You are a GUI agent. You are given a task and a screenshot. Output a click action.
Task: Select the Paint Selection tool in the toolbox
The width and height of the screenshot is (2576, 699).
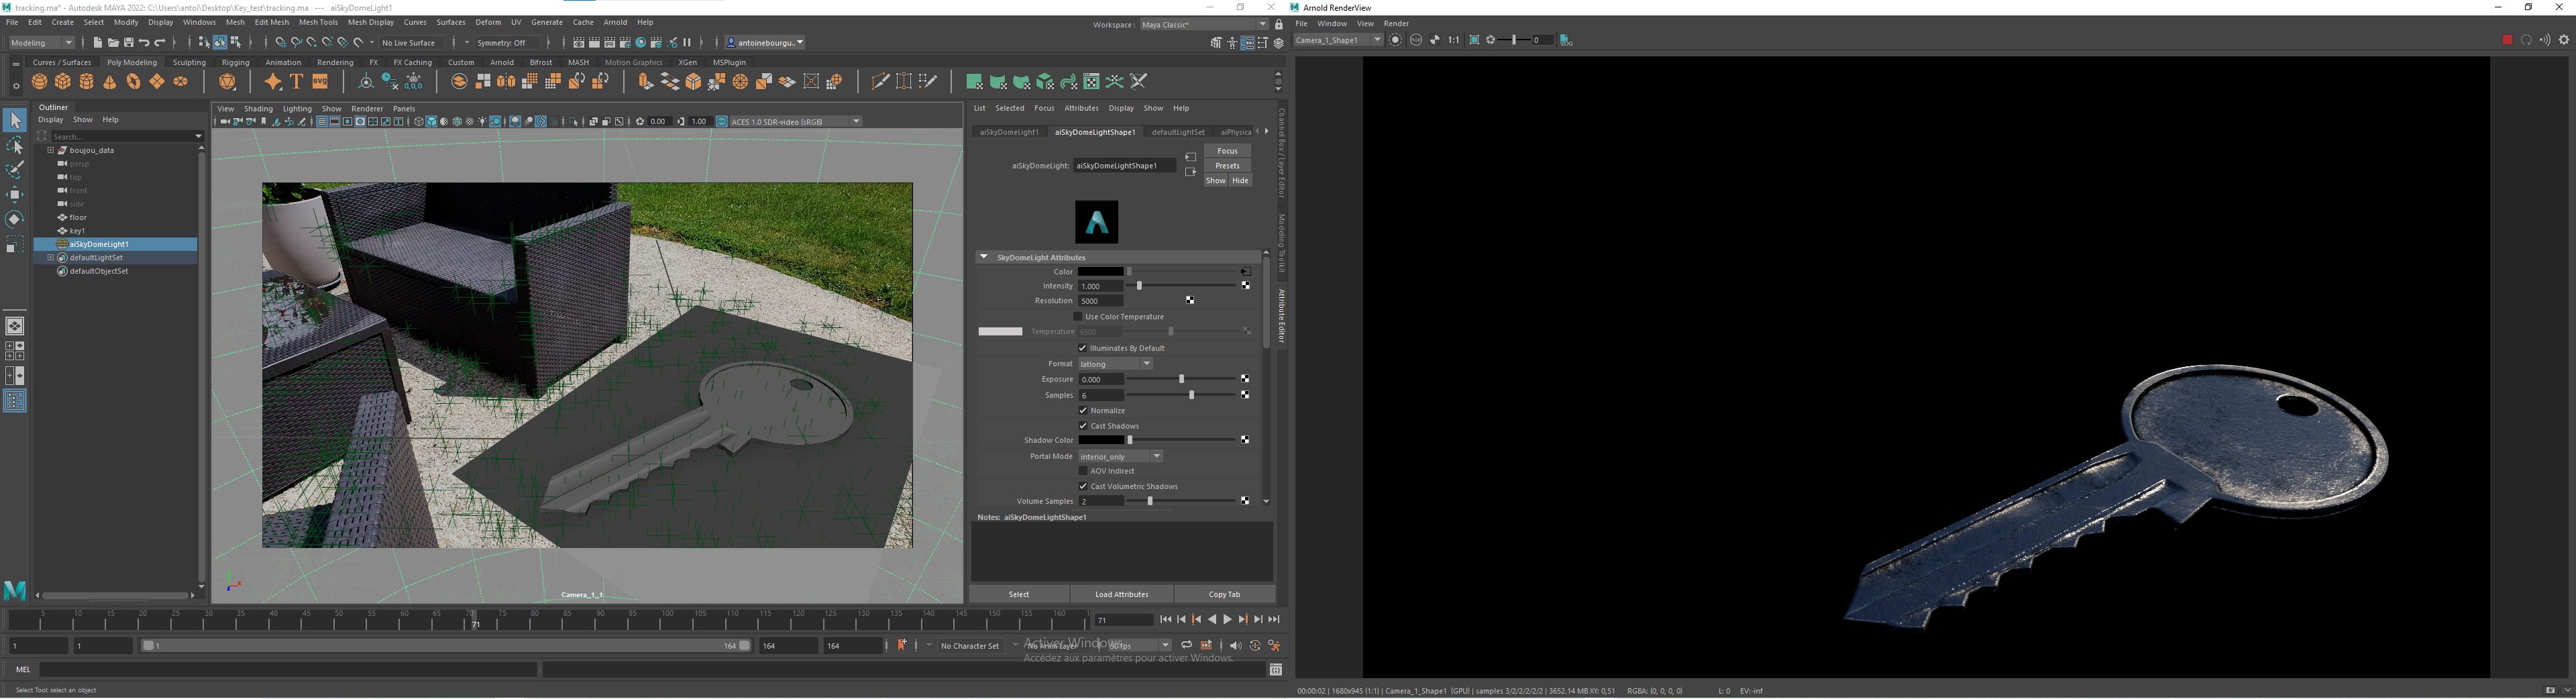[15, 170]
